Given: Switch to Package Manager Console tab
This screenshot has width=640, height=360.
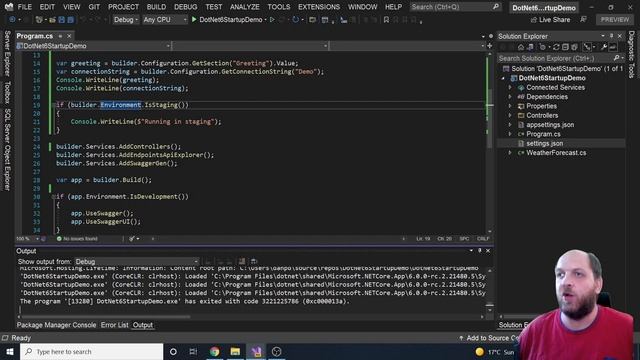Looking at the screenshot, I should [x=56, y=325].
